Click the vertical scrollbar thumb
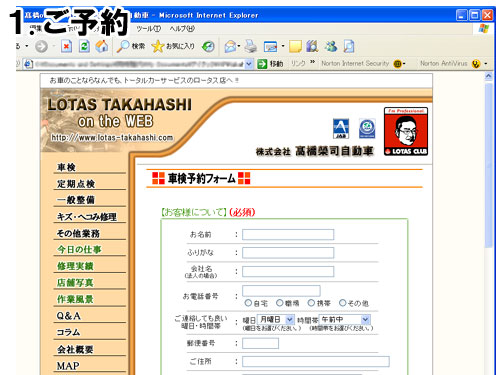500x375 pixels. [489, 165]
